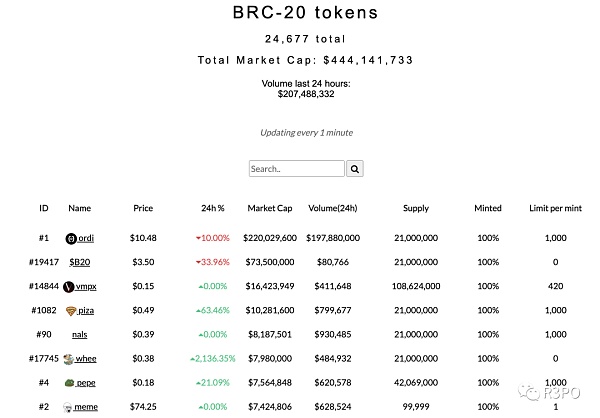The height and width of the screenshot is (418, 600).
Task: Open the nals token link
Action: pos(80,334)
